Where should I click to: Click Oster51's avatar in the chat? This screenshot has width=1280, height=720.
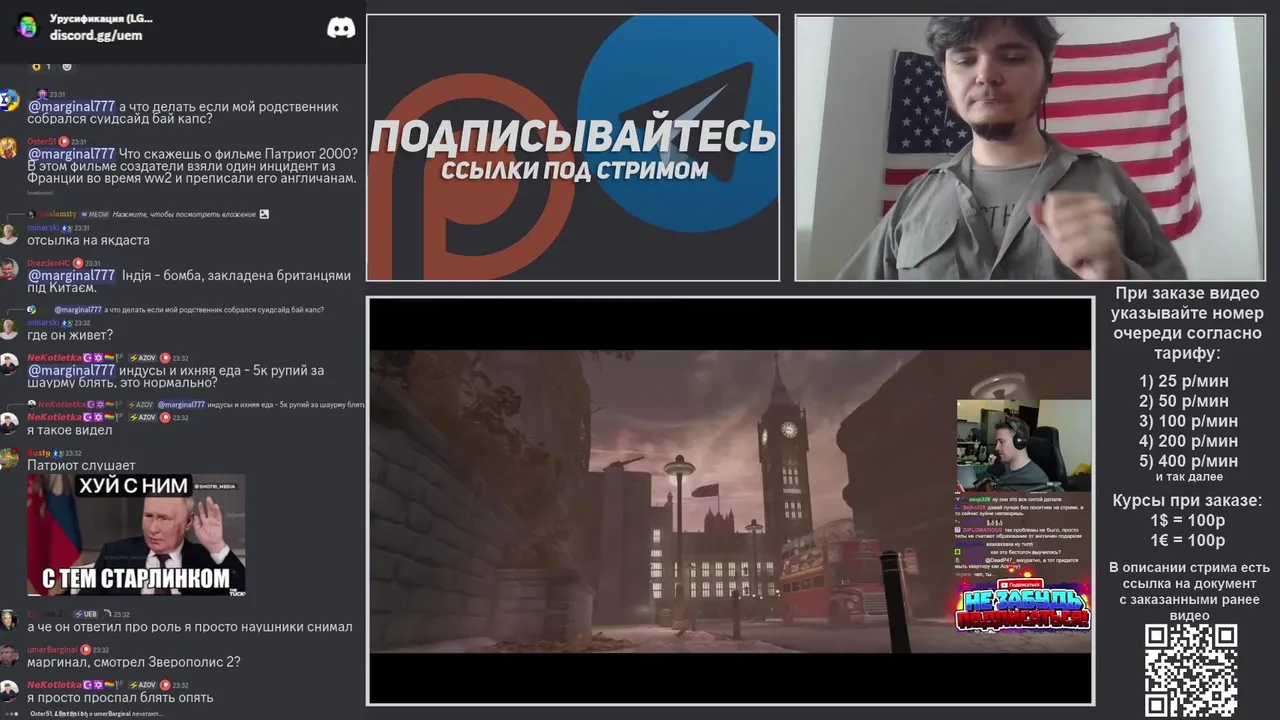click(9, 148)
